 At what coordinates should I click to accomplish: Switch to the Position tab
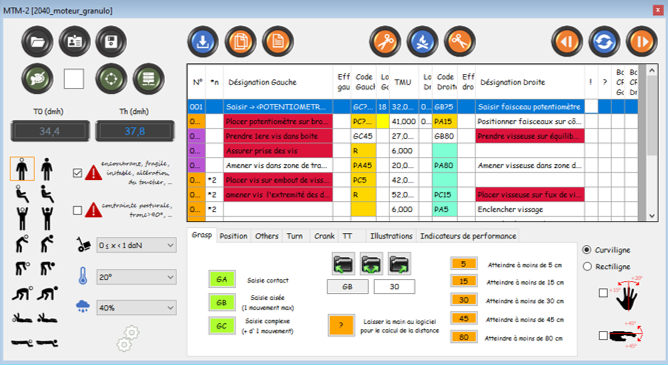[233, 236]
